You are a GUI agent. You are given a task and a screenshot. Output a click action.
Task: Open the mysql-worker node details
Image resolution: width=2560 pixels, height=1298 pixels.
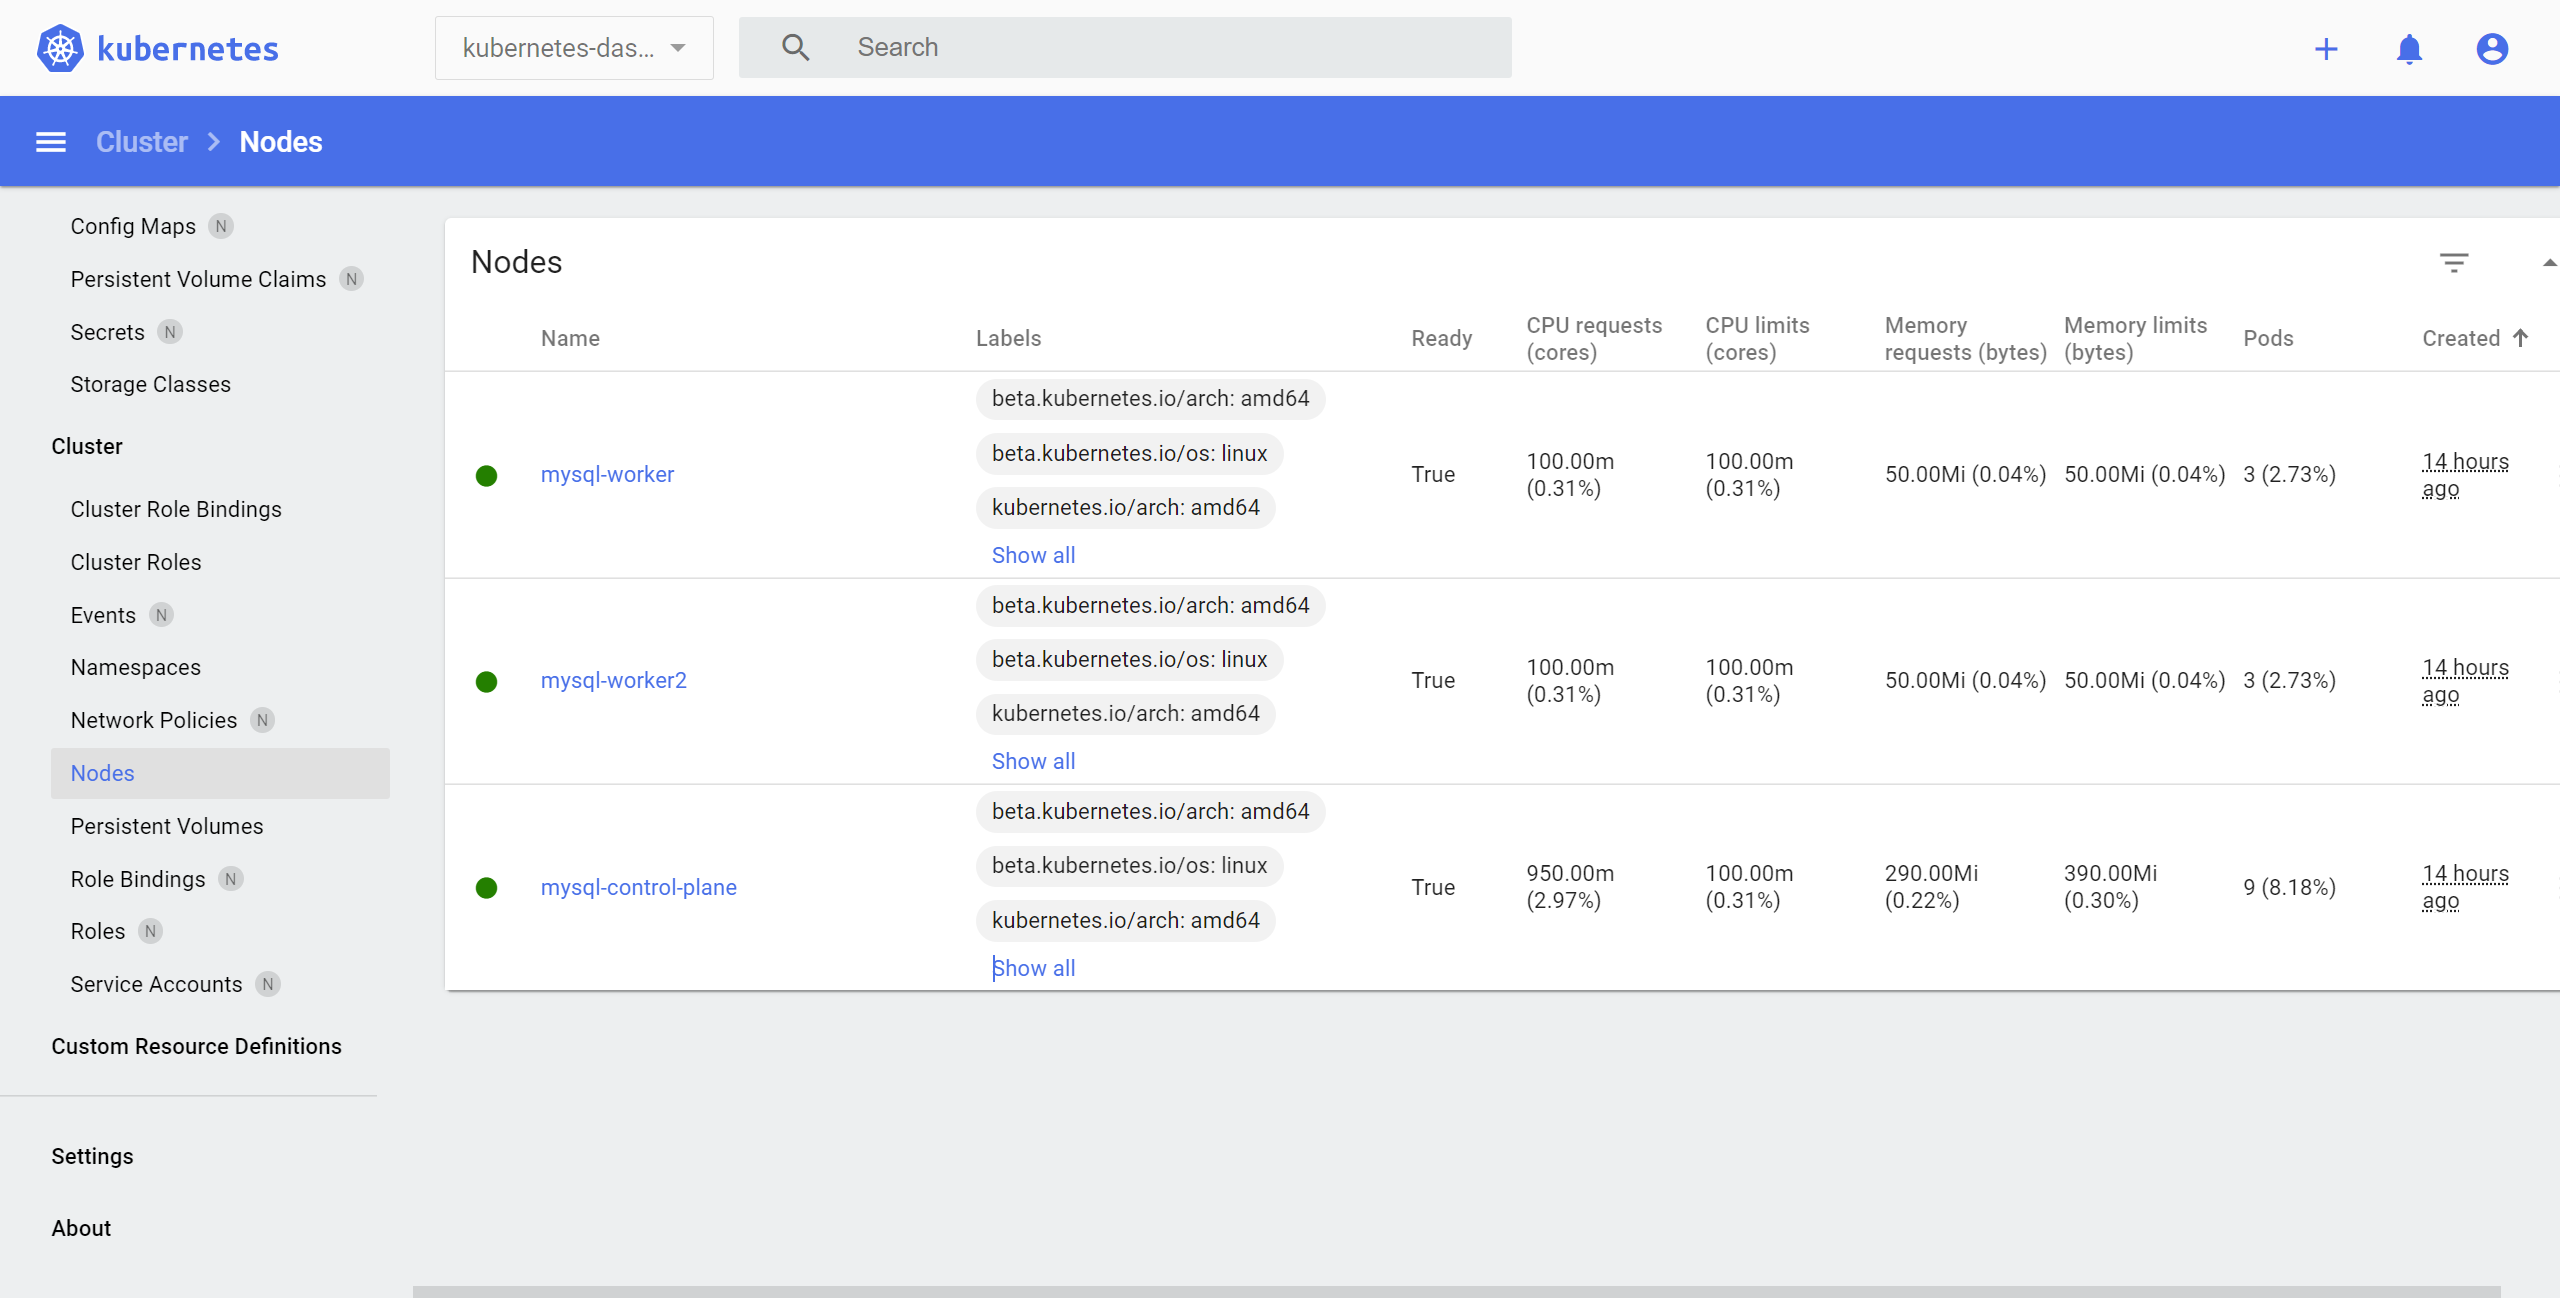pos(607,474)
